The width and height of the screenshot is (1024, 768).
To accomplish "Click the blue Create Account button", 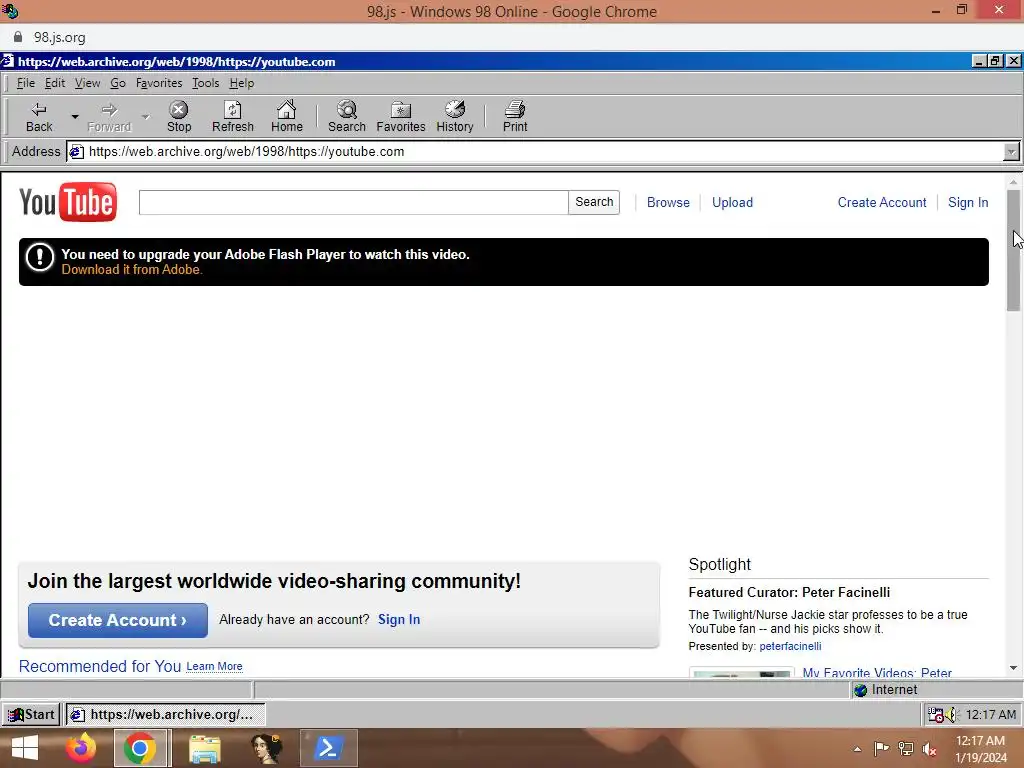I will pyautogui.click(x=118, y=620).
